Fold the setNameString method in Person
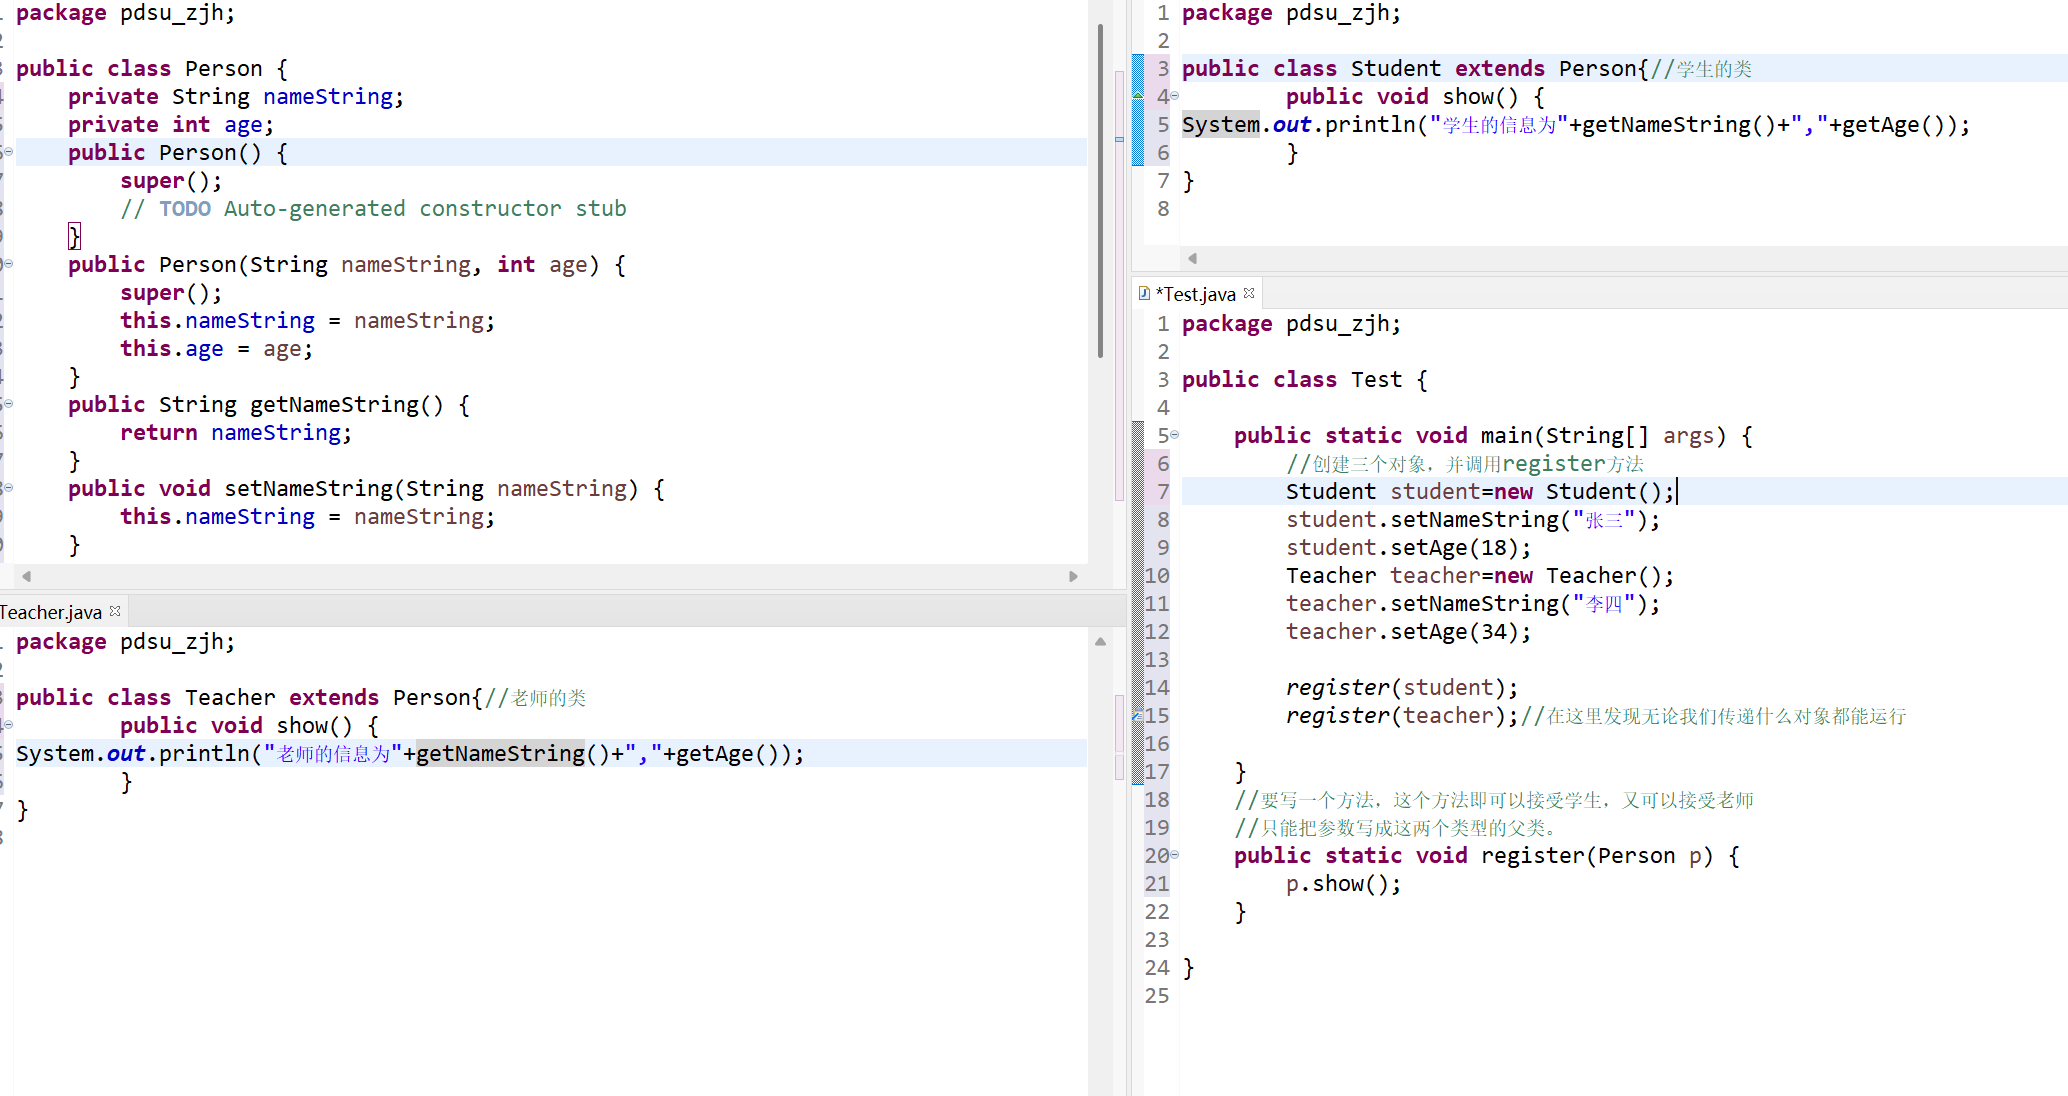 point(8,488)
